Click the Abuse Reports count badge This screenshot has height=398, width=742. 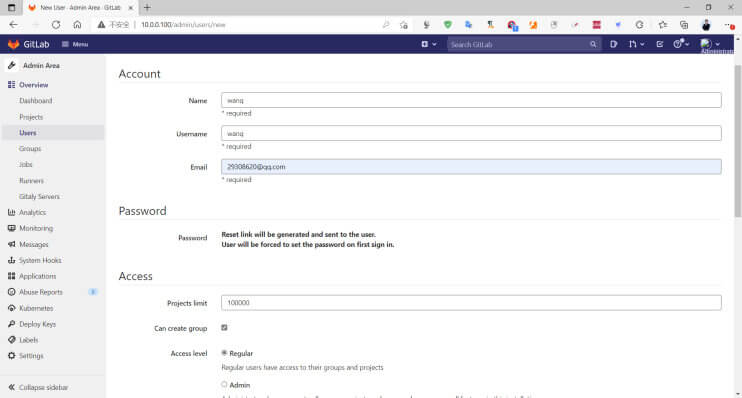(x=93, y=292)
